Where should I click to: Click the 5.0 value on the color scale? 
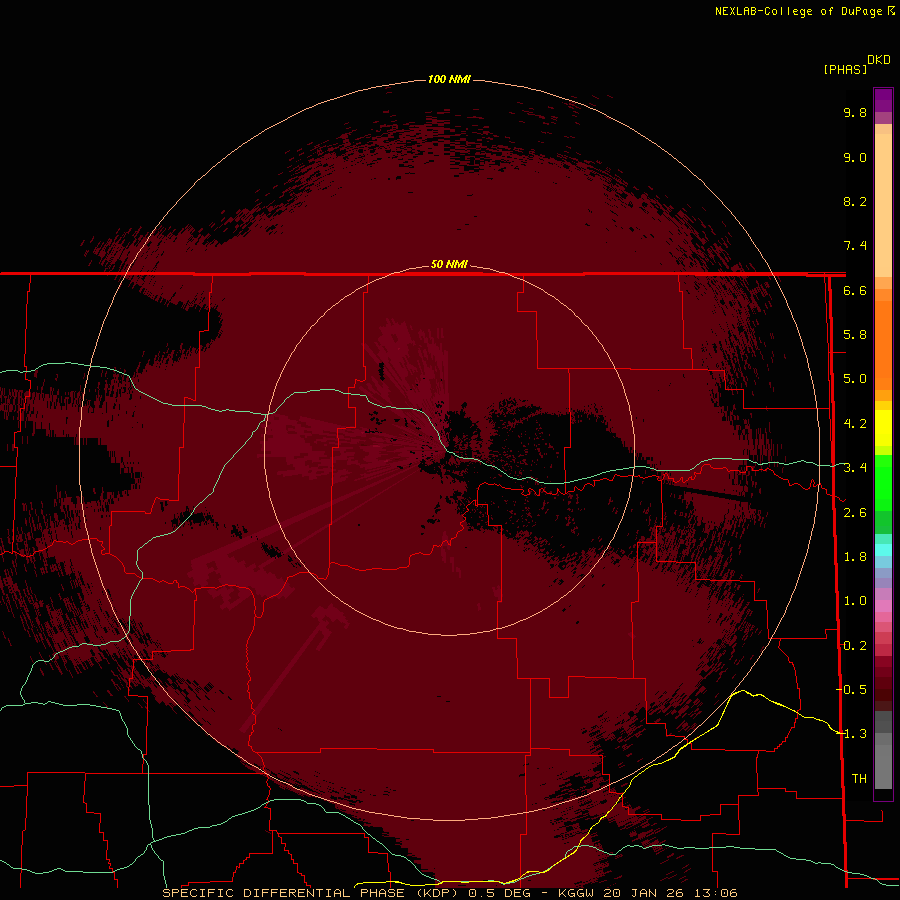coord(855,379)
